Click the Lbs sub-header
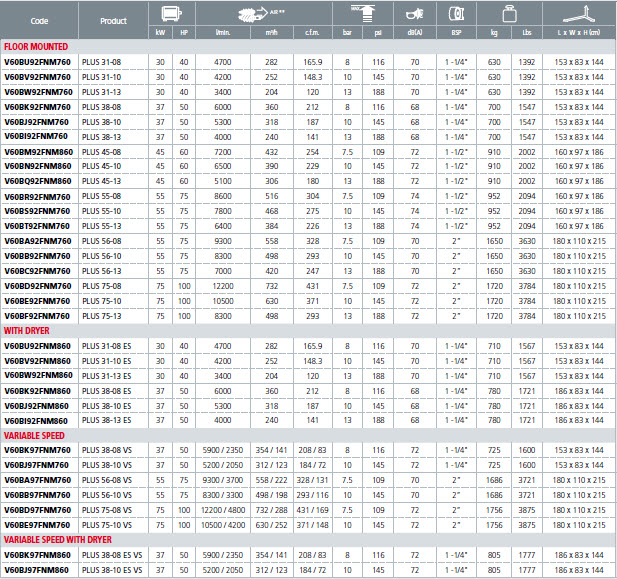The width and height of the screenshot is (617, 579). pyautogui.click(x=527, y=33)
